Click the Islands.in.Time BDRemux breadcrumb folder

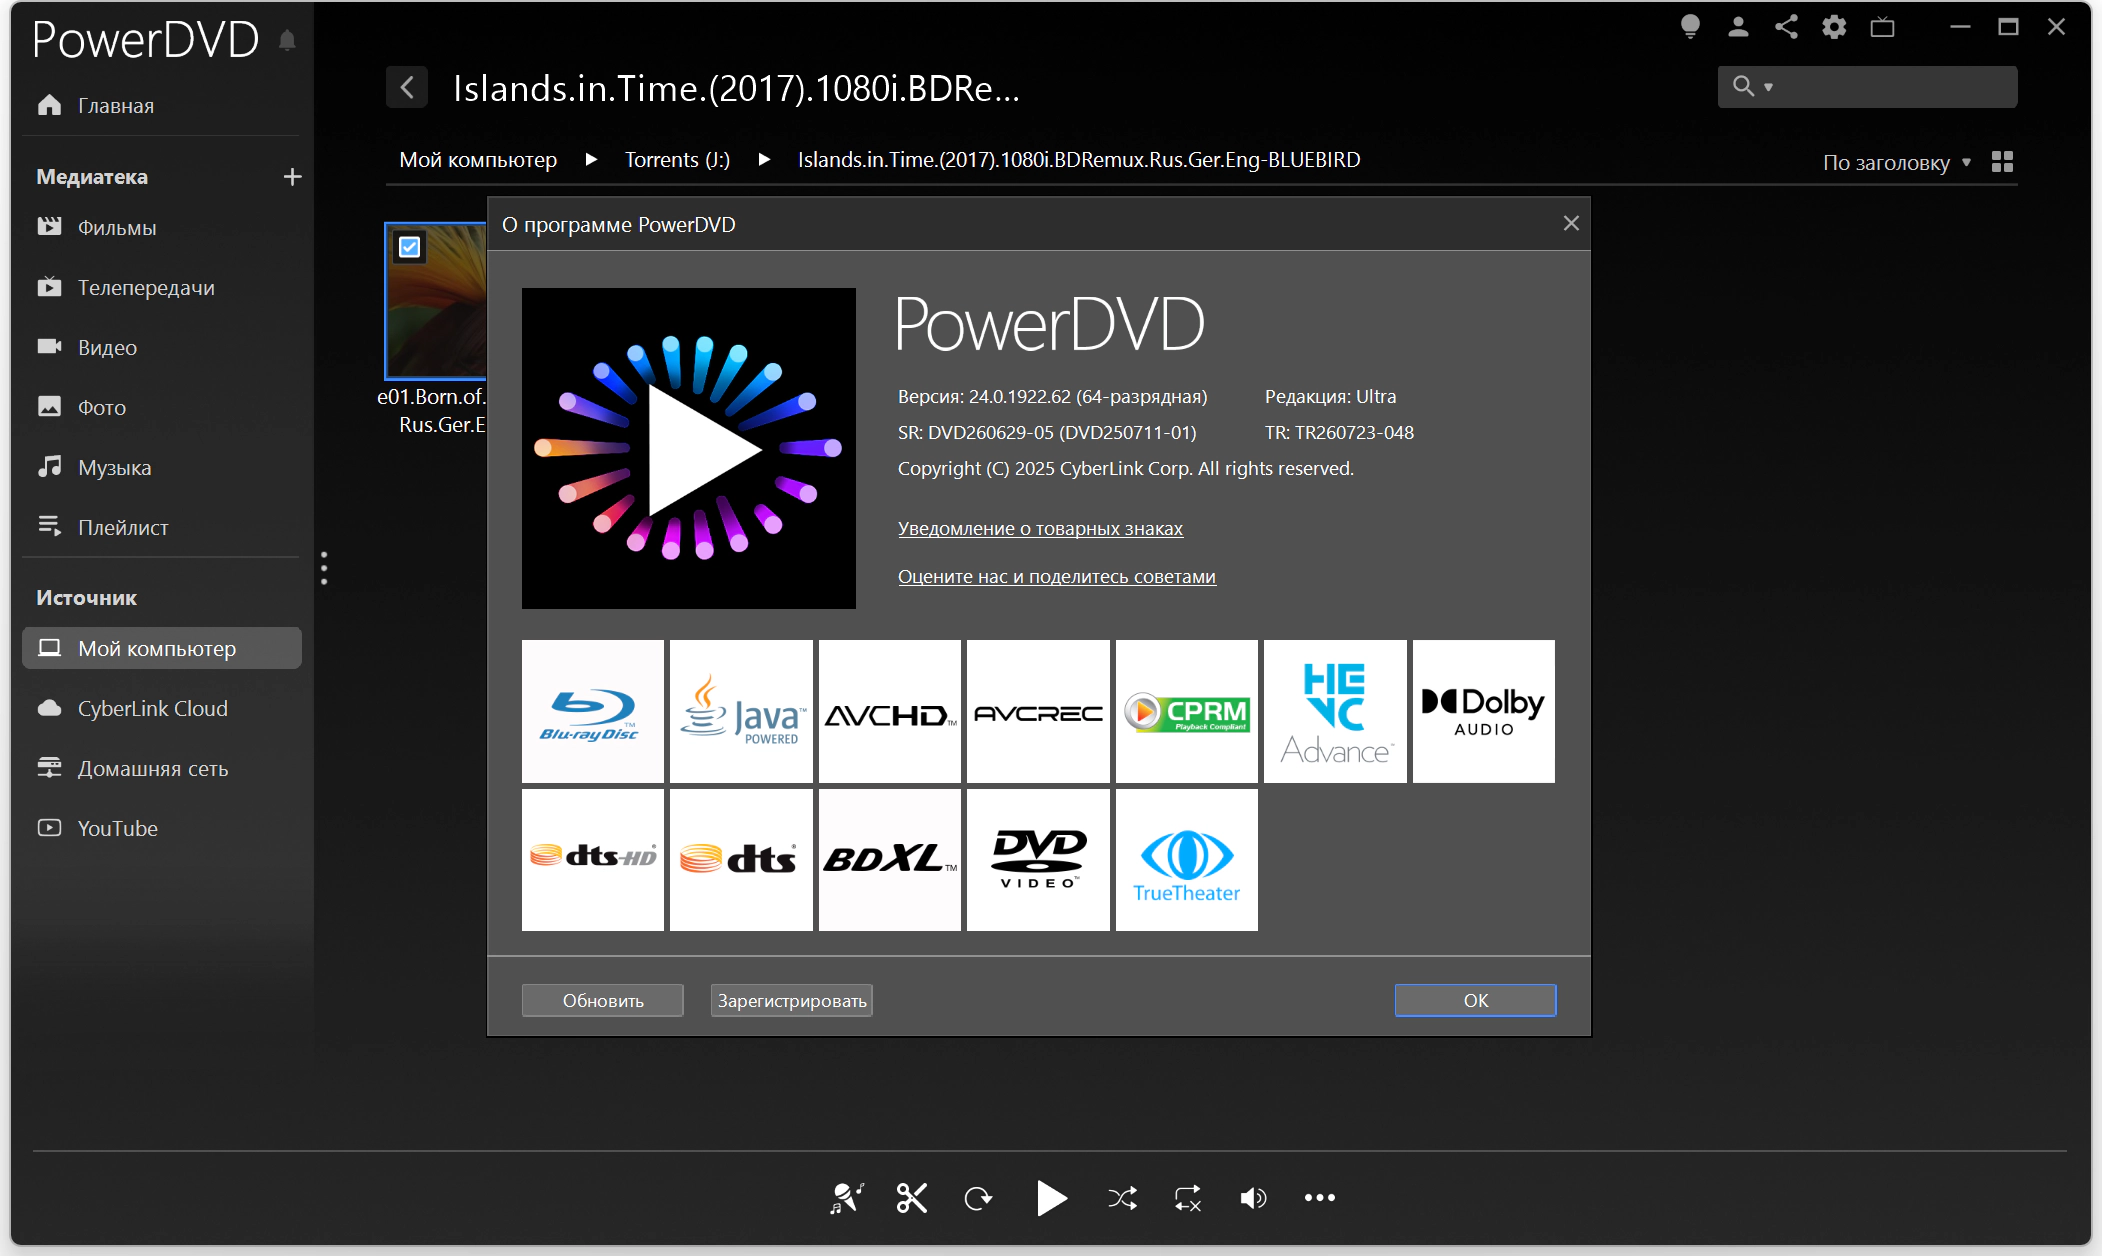coord(1079,160)
